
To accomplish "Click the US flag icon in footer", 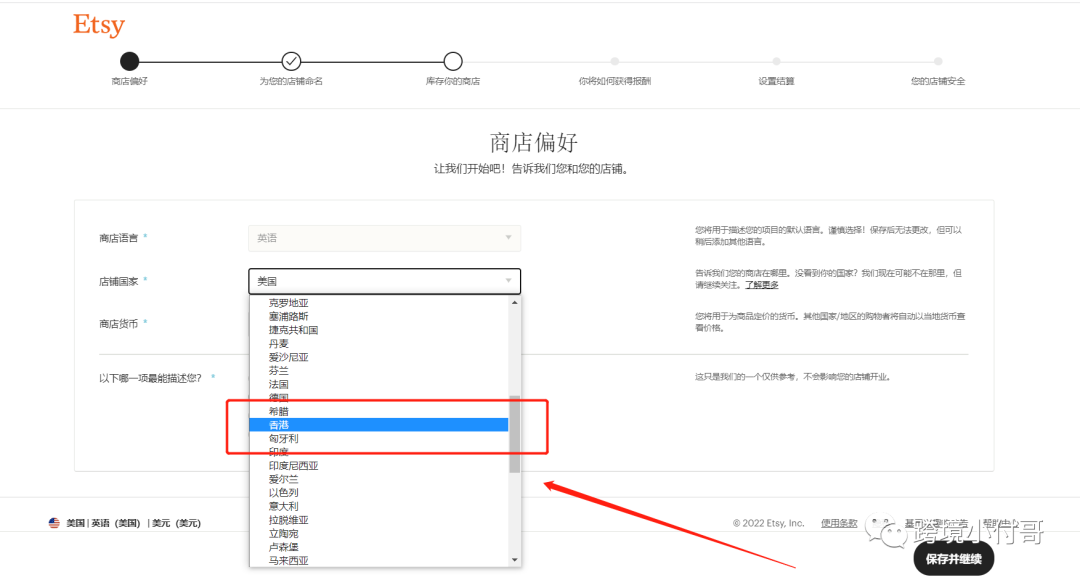I will pos(54,523).
